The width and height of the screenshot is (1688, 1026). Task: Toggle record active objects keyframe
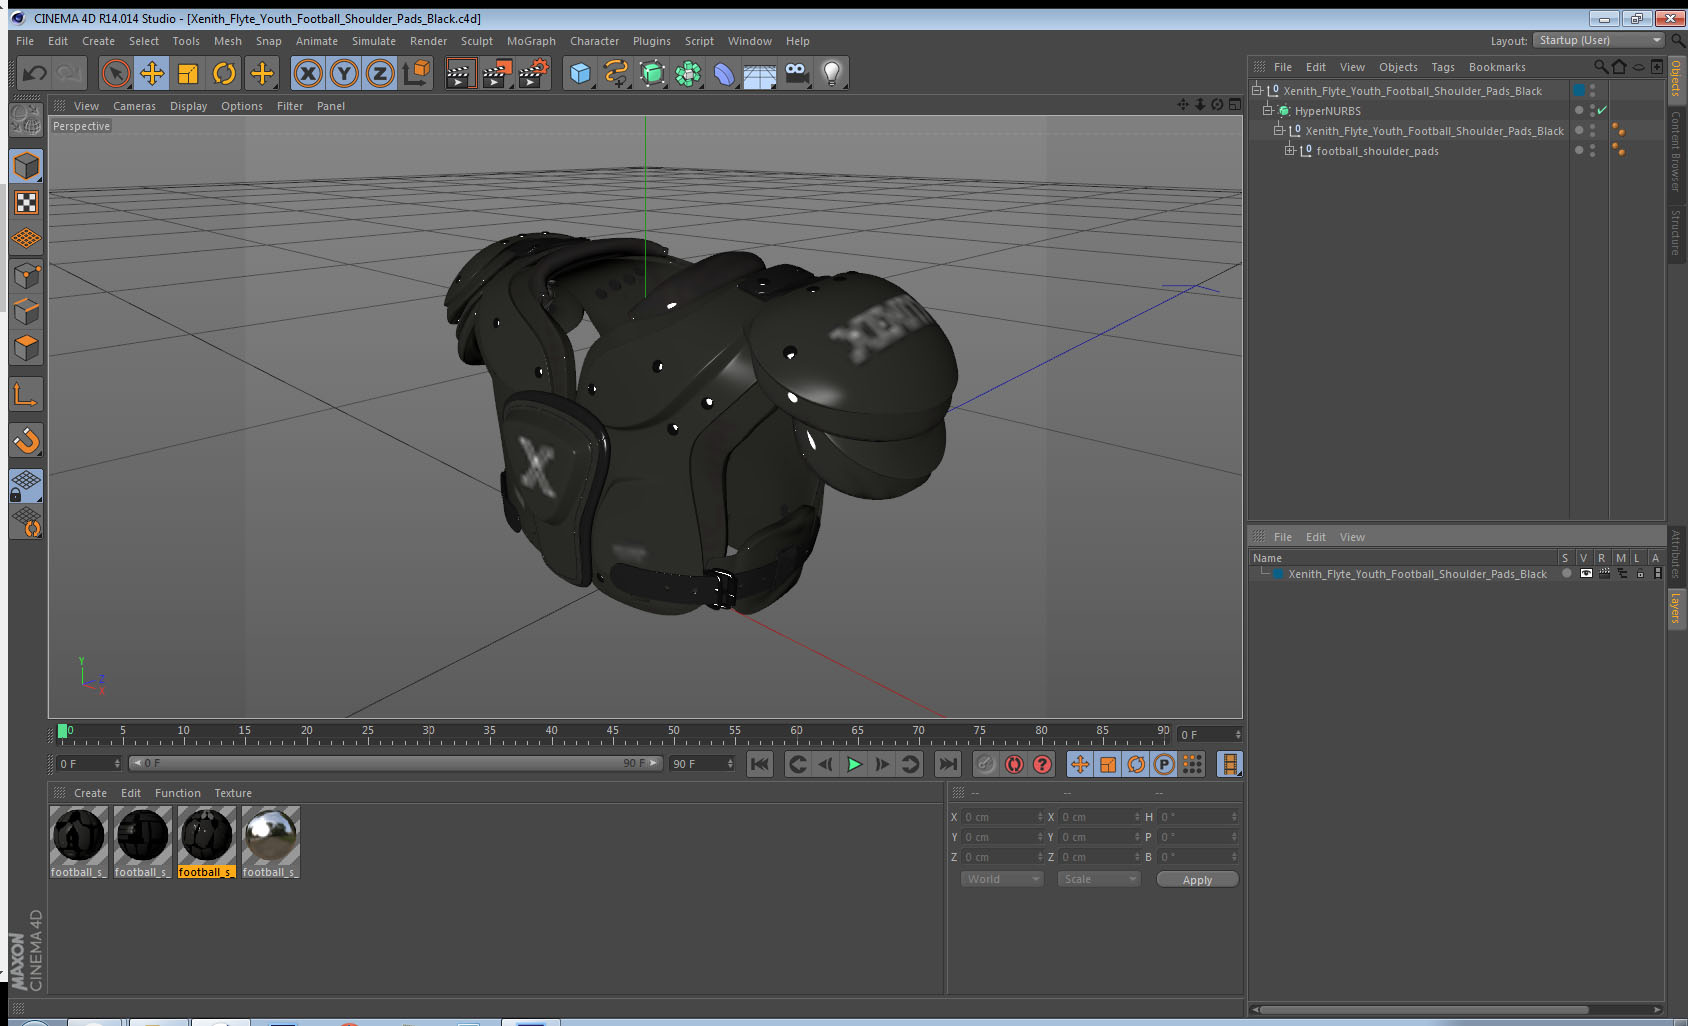(986, 764)
